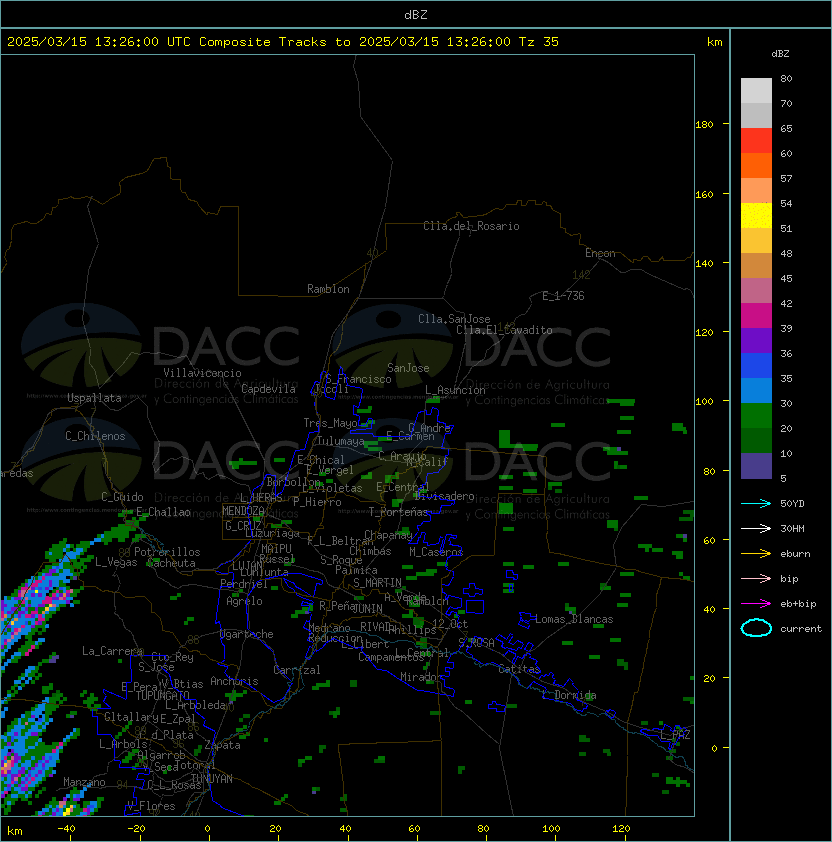Screen dimensions: 832x842
Task: Click the 'dBZ' heading above the color scale
Action: click(780, 54)
